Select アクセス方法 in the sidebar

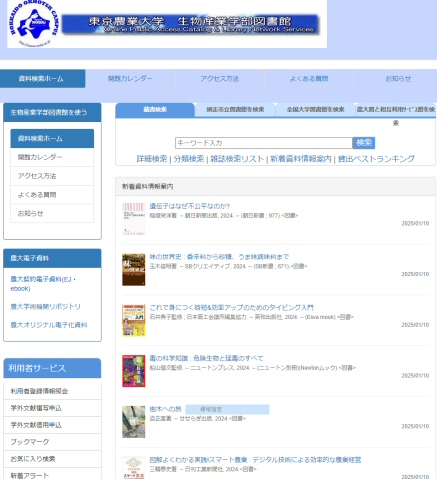[52, 176]
